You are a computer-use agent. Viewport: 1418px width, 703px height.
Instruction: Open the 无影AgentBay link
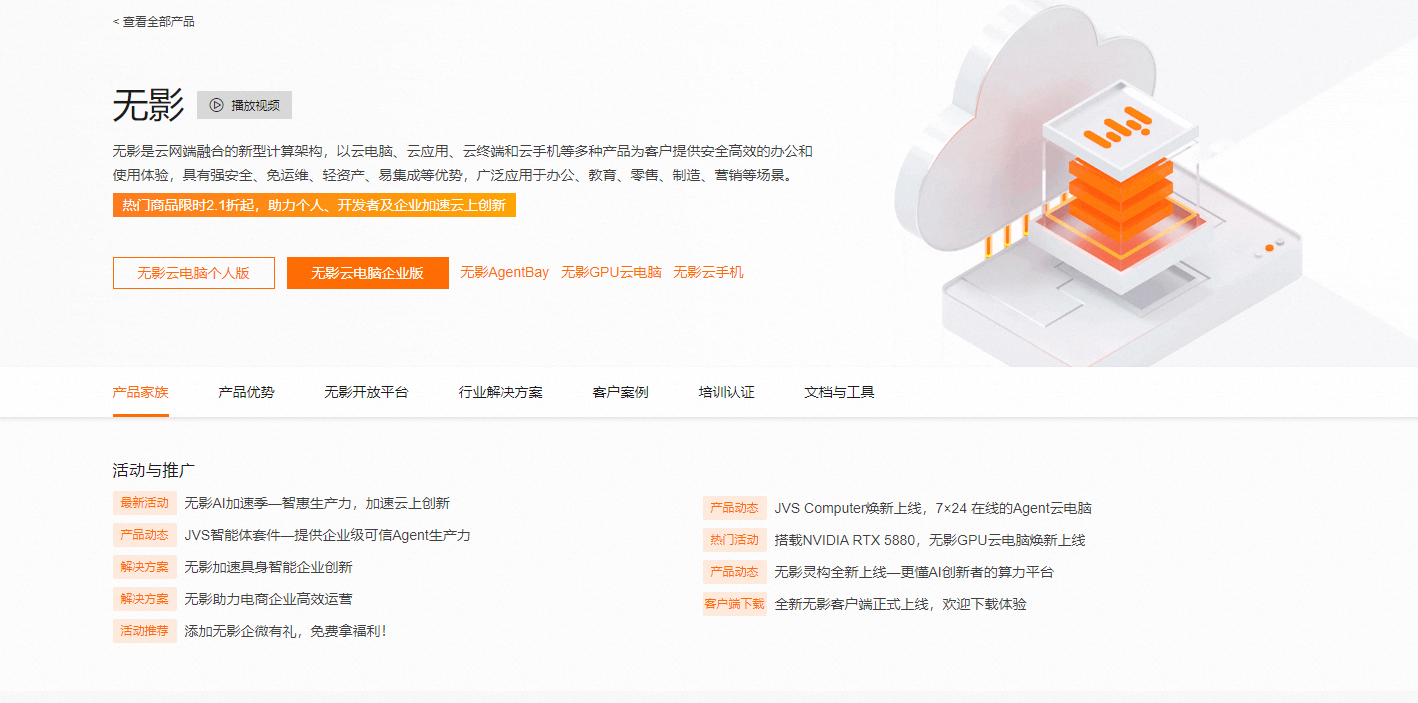[x=504, y=272]
